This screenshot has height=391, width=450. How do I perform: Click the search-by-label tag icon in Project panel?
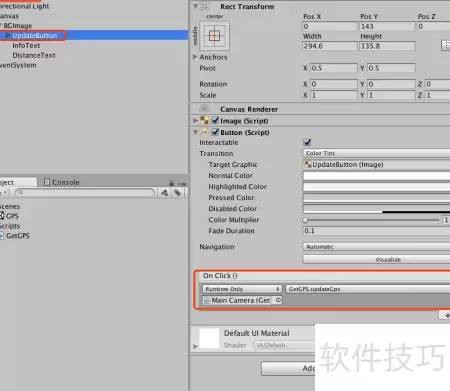point(177,193)
